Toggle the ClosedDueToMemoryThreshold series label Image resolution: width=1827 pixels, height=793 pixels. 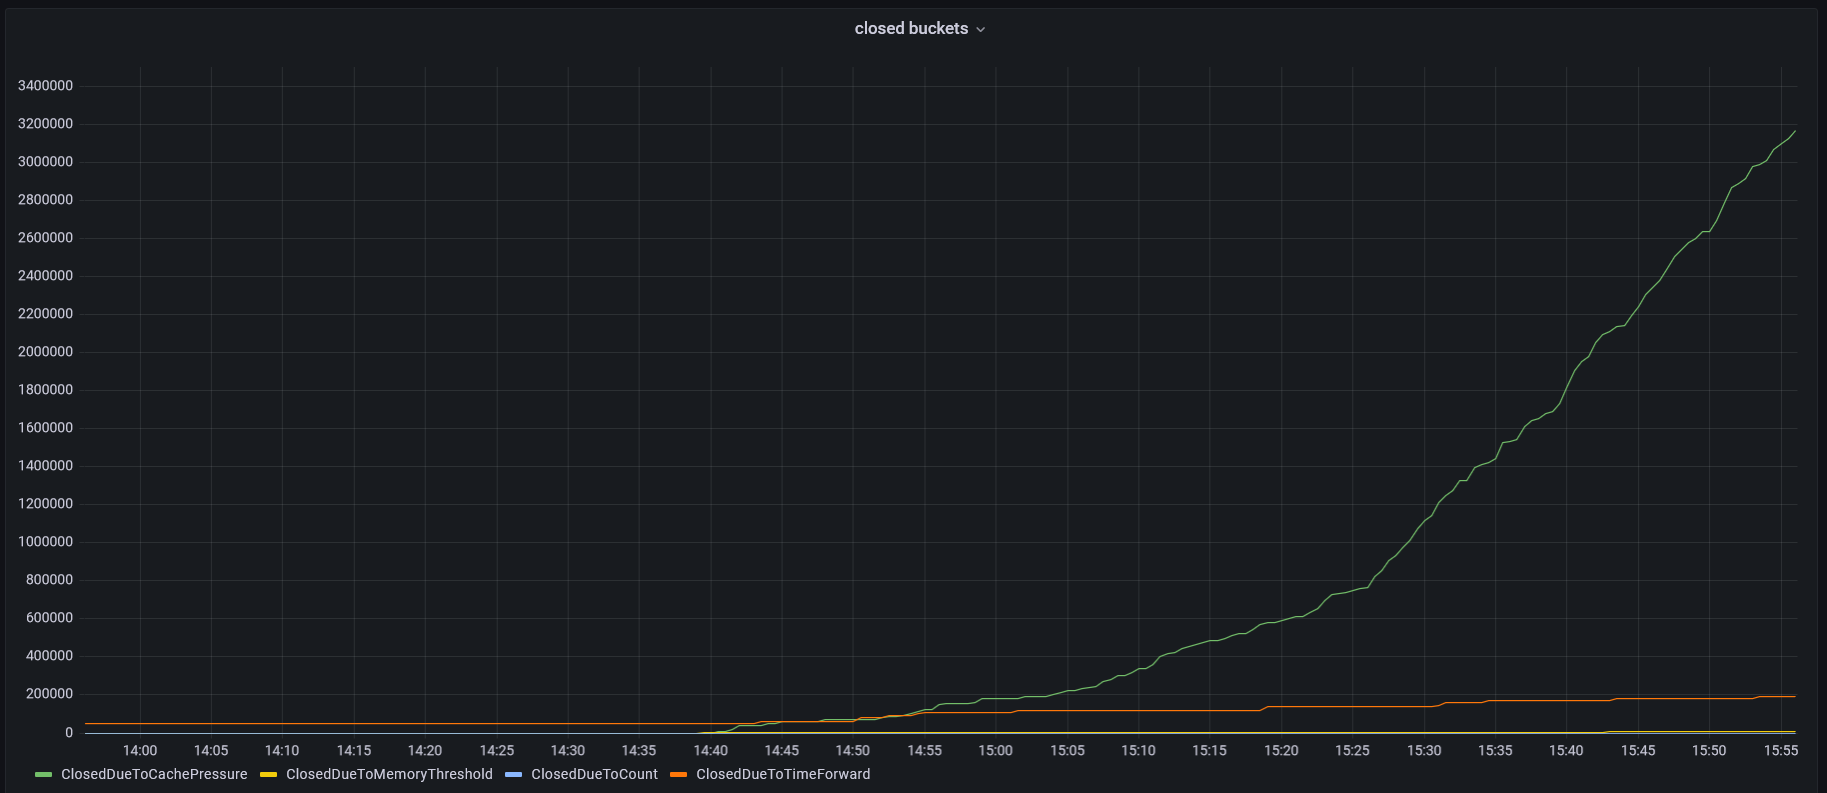(389, 774)
